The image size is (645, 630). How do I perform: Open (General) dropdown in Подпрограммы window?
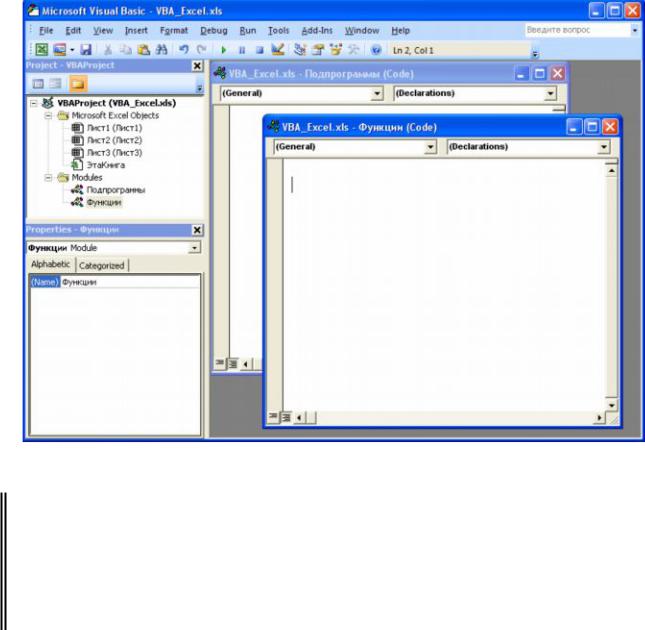pos(377,93)
